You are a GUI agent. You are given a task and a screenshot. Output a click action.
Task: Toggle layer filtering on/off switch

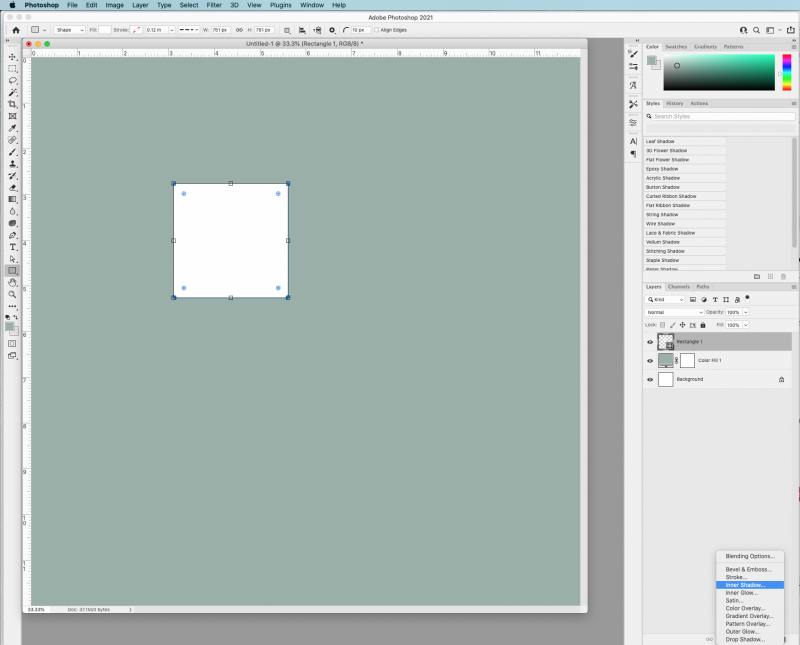coord(747,298)
